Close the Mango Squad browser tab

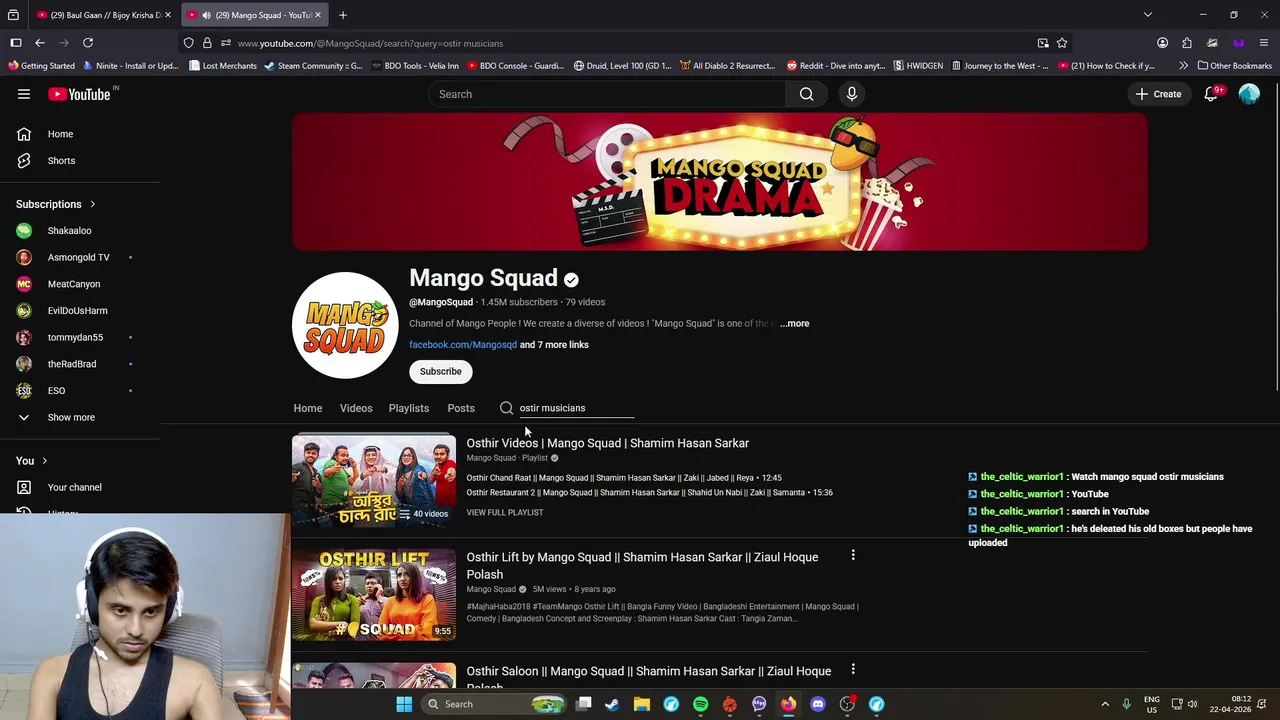point(318,15)
